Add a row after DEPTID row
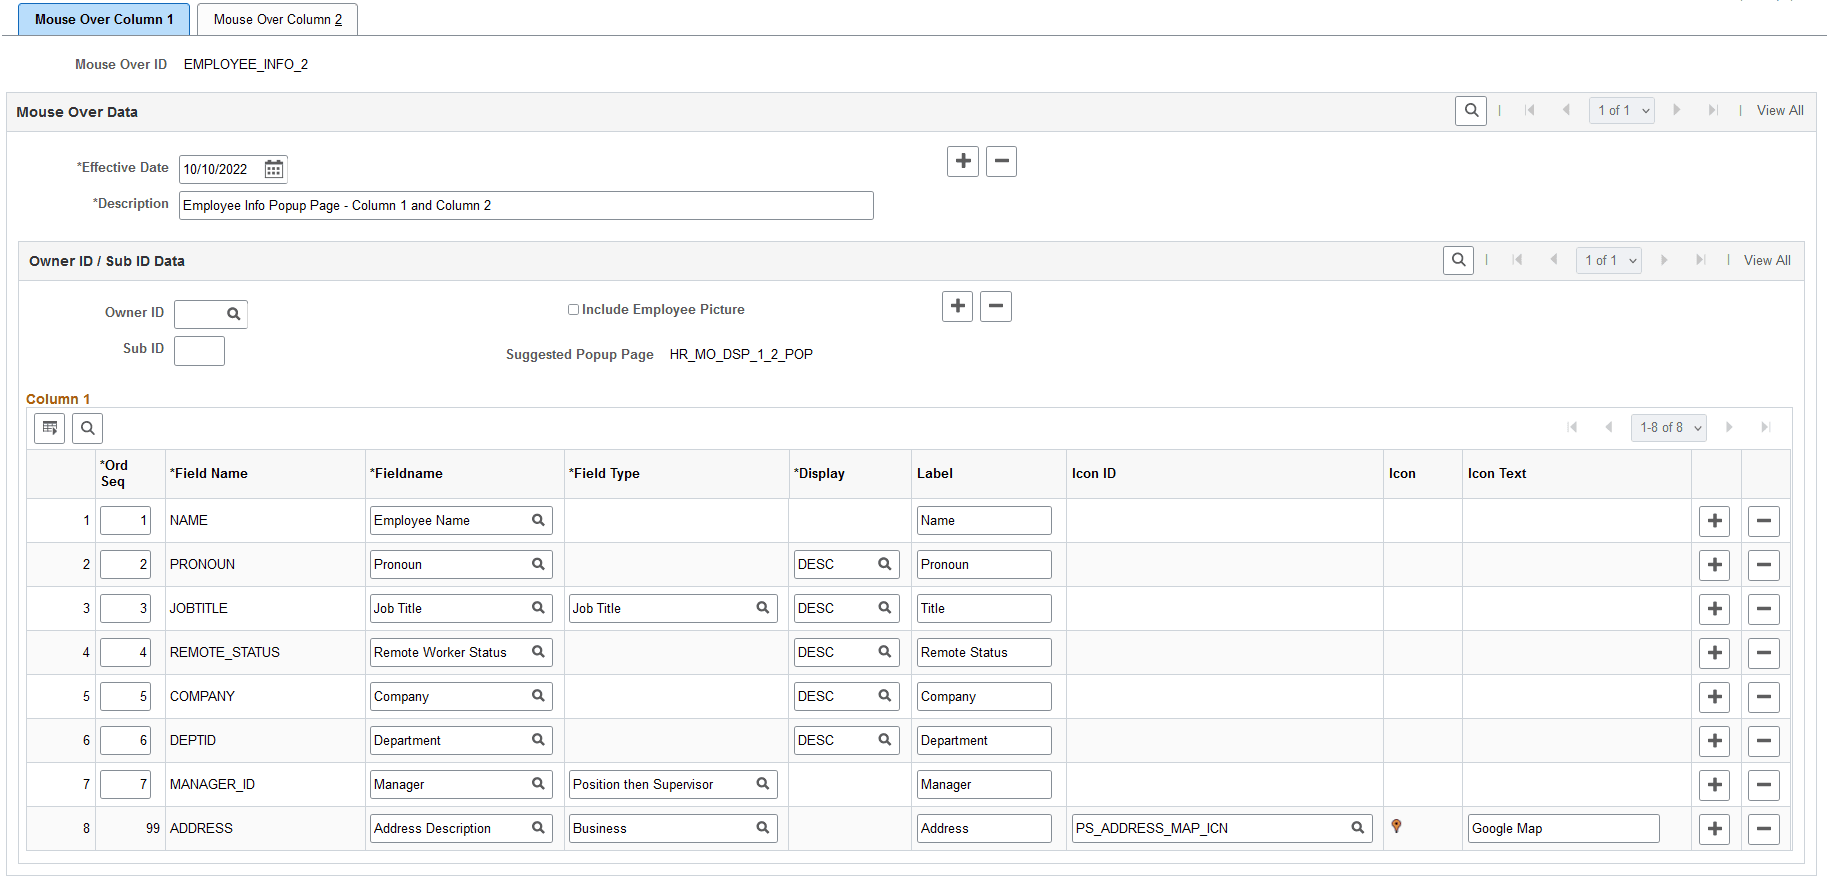The image size is (1827, 886). pos(1714,741)
